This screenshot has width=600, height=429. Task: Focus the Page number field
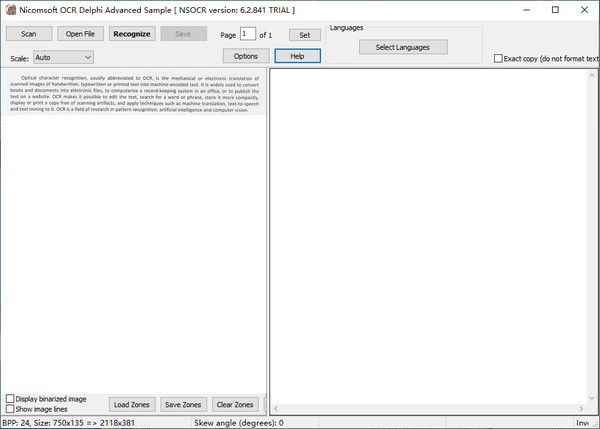tap(248, 34)
